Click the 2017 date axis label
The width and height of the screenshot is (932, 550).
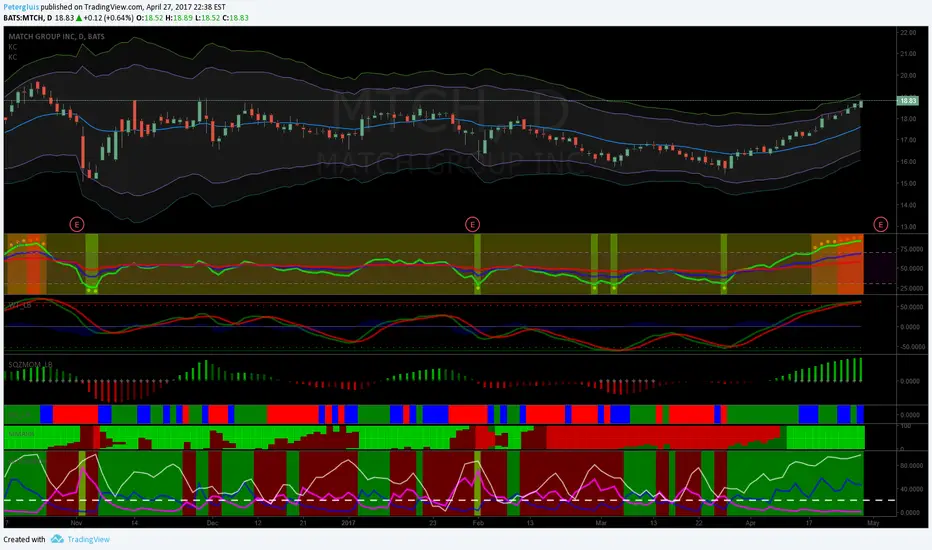348,523
